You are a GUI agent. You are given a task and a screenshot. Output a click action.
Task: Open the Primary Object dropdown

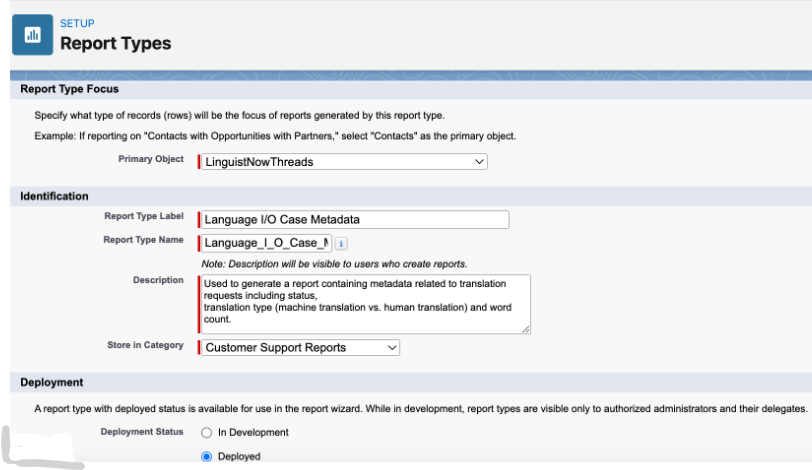coord(344,161)
